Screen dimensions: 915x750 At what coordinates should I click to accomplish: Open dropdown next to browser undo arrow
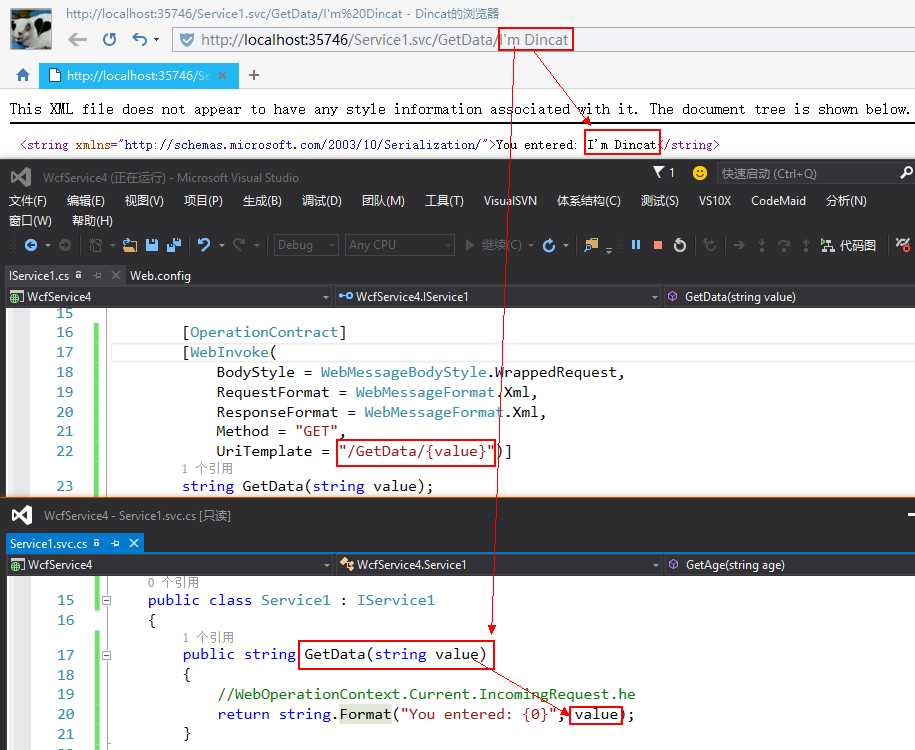(x=156, y=40)
